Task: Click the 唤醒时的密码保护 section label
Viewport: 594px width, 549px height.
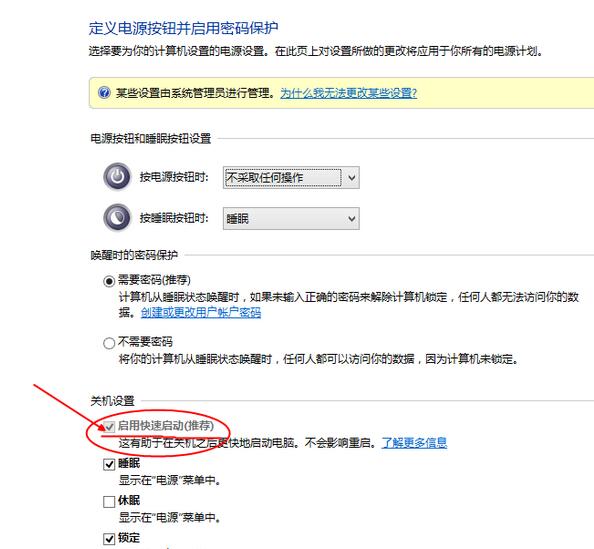Action: coord(134,255)
